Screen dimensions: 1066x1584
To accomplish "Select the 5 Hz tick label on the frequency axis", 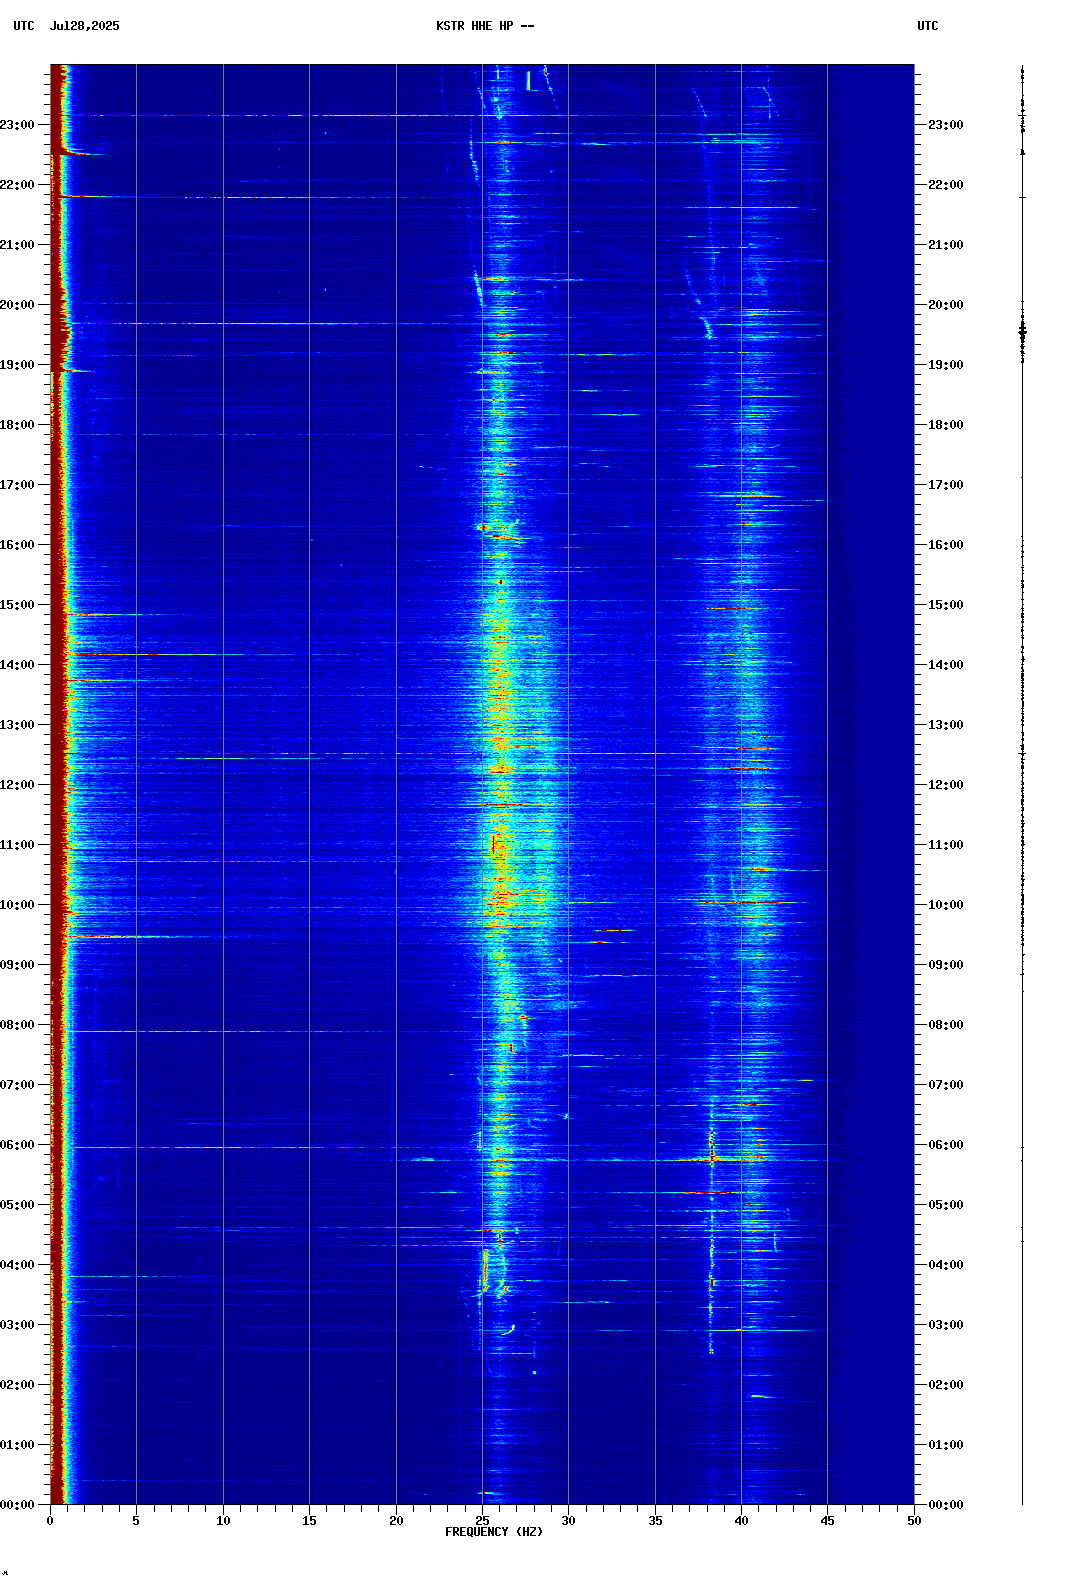I will [x=136, y=1521].
